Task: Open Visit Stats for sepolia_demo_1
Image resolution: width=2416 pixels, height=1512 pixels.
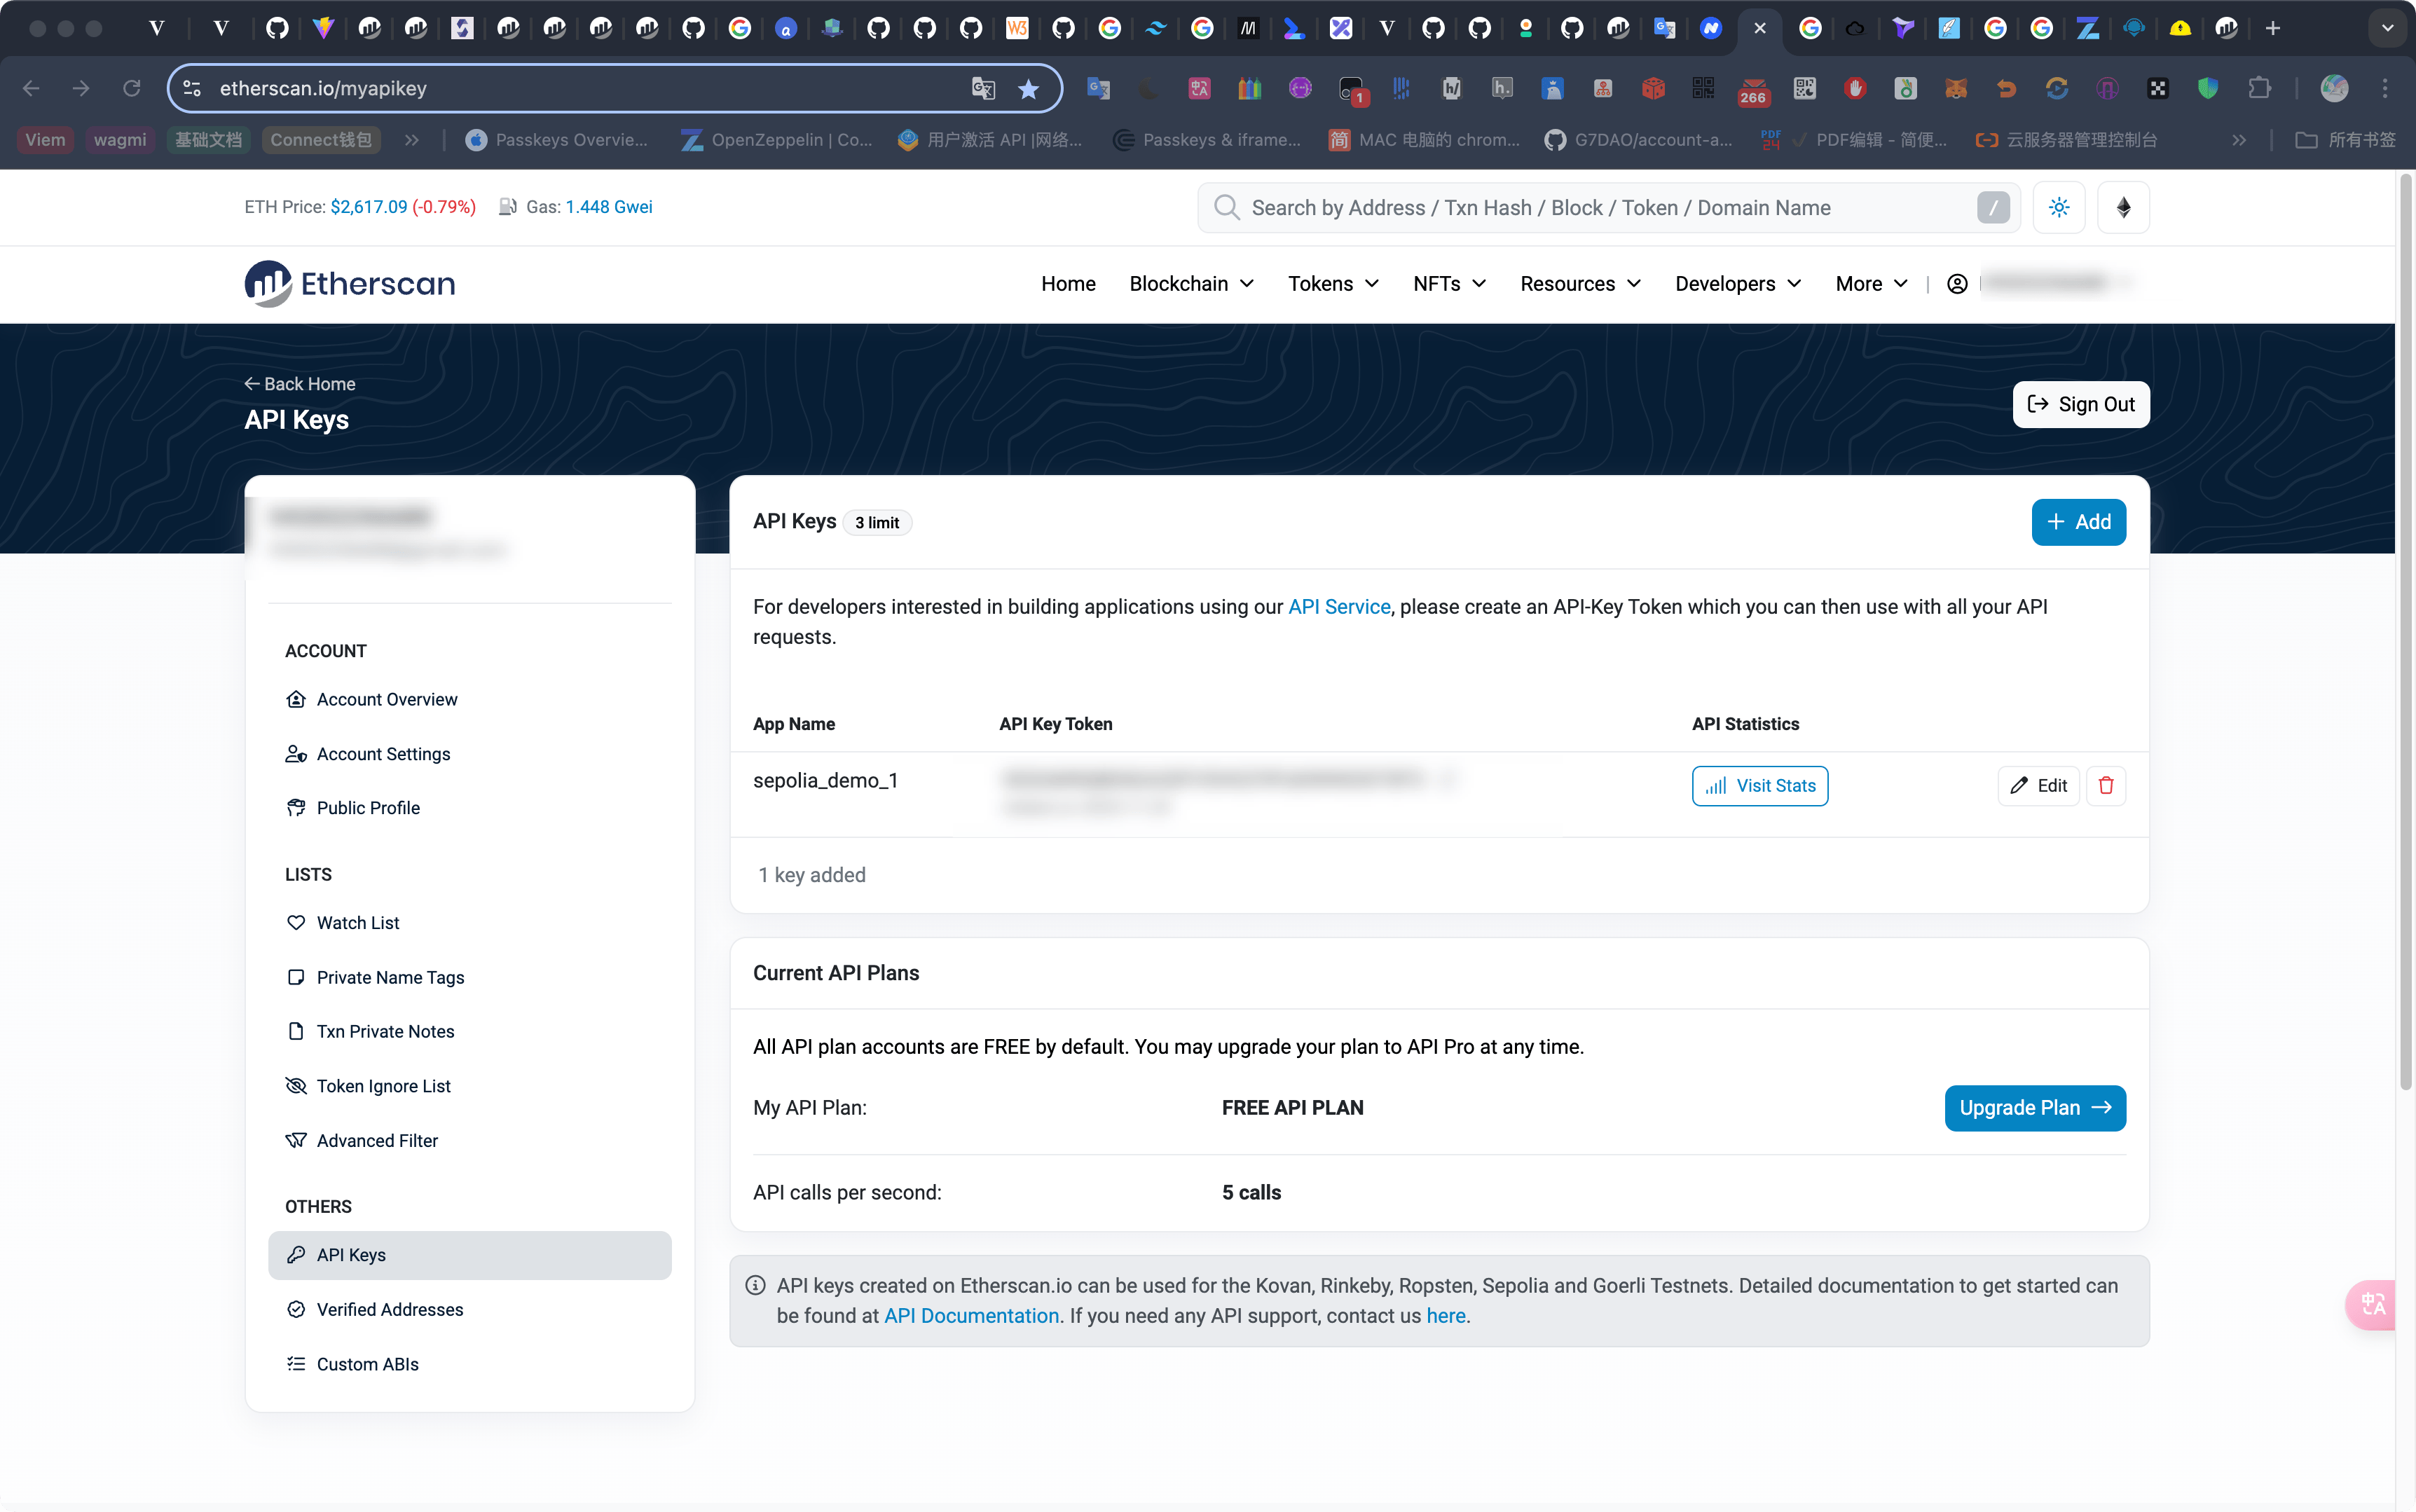Action: [x=1760, y=786]
